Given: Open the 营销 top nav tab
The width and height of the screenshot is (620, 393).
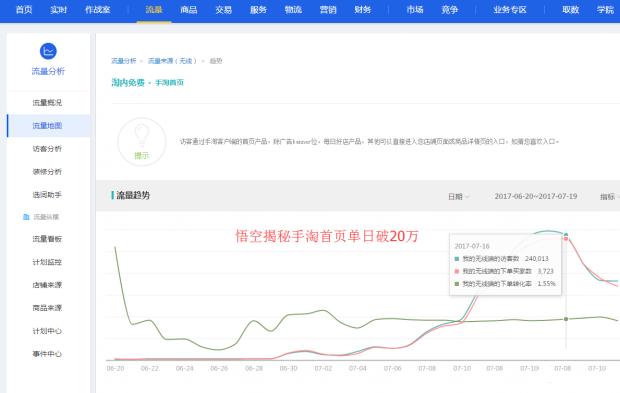Looking at the screenshot, I should 328,10.
